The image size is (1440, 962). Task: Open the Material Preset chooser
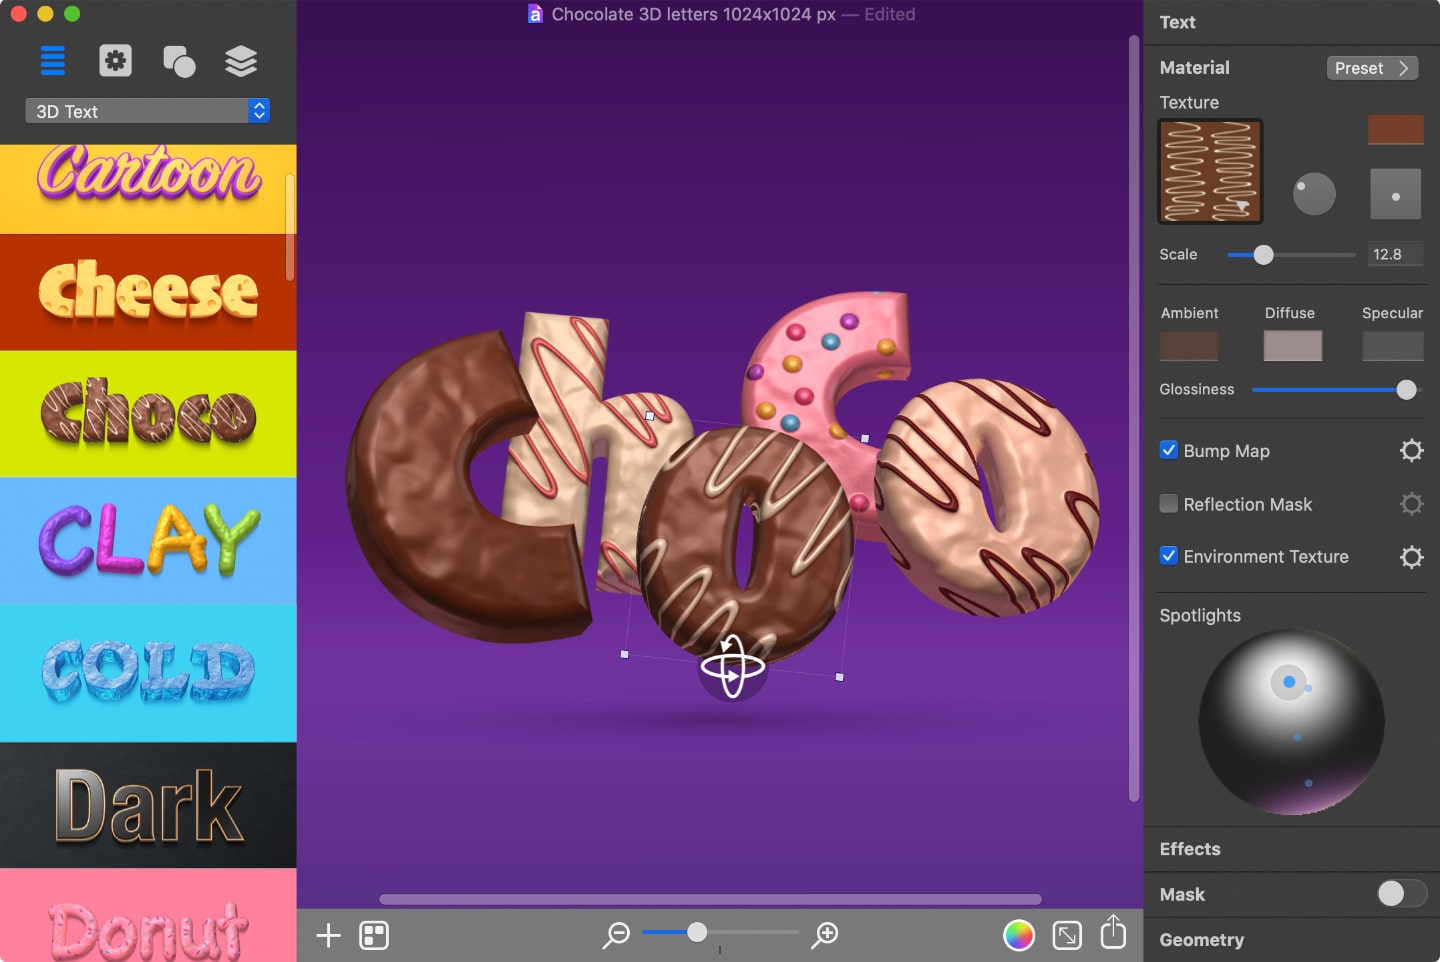point(1372,68)
